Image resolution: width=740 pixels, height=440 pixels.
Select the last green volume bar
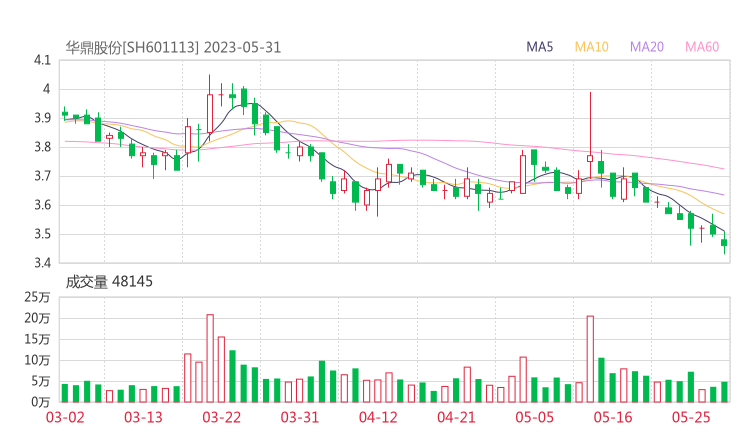(x=724, y=392)
